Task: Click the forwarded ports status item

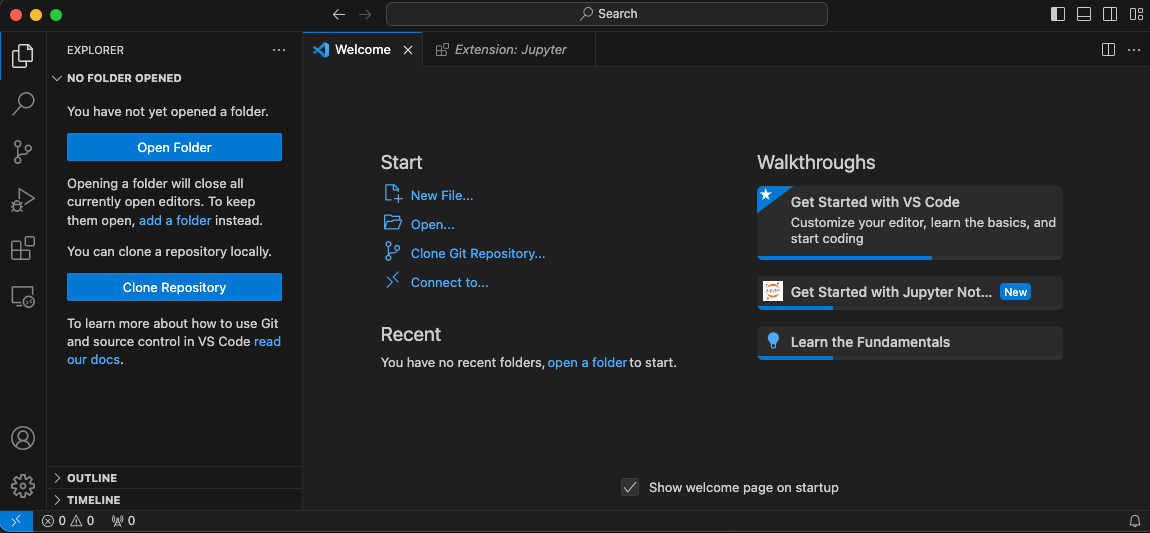Action: coord(123,521)
